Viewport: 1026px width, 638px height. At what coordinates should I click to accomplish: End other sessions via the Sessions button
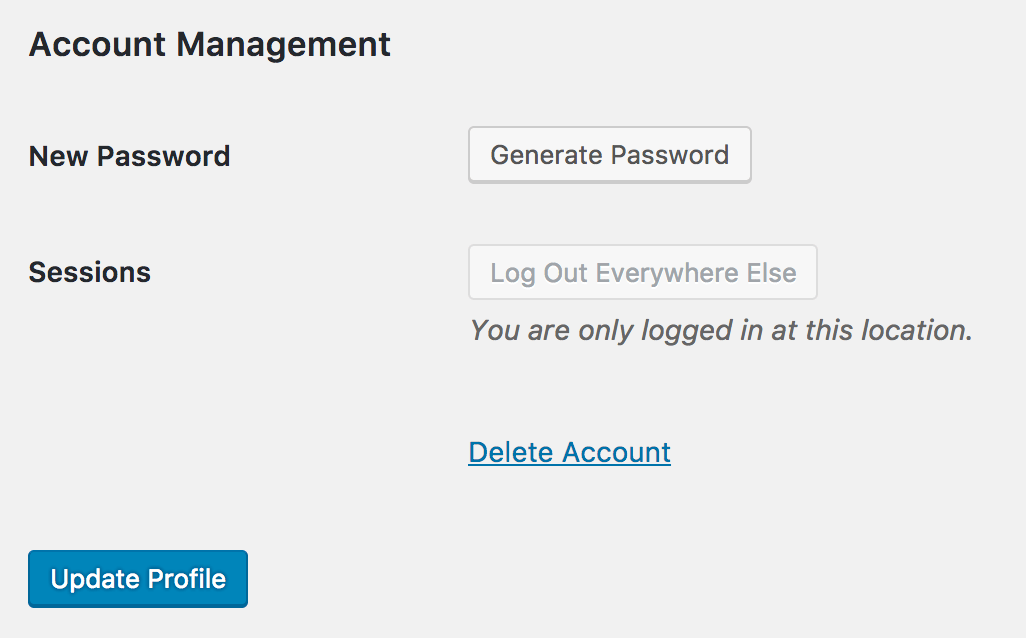(643, 273)
